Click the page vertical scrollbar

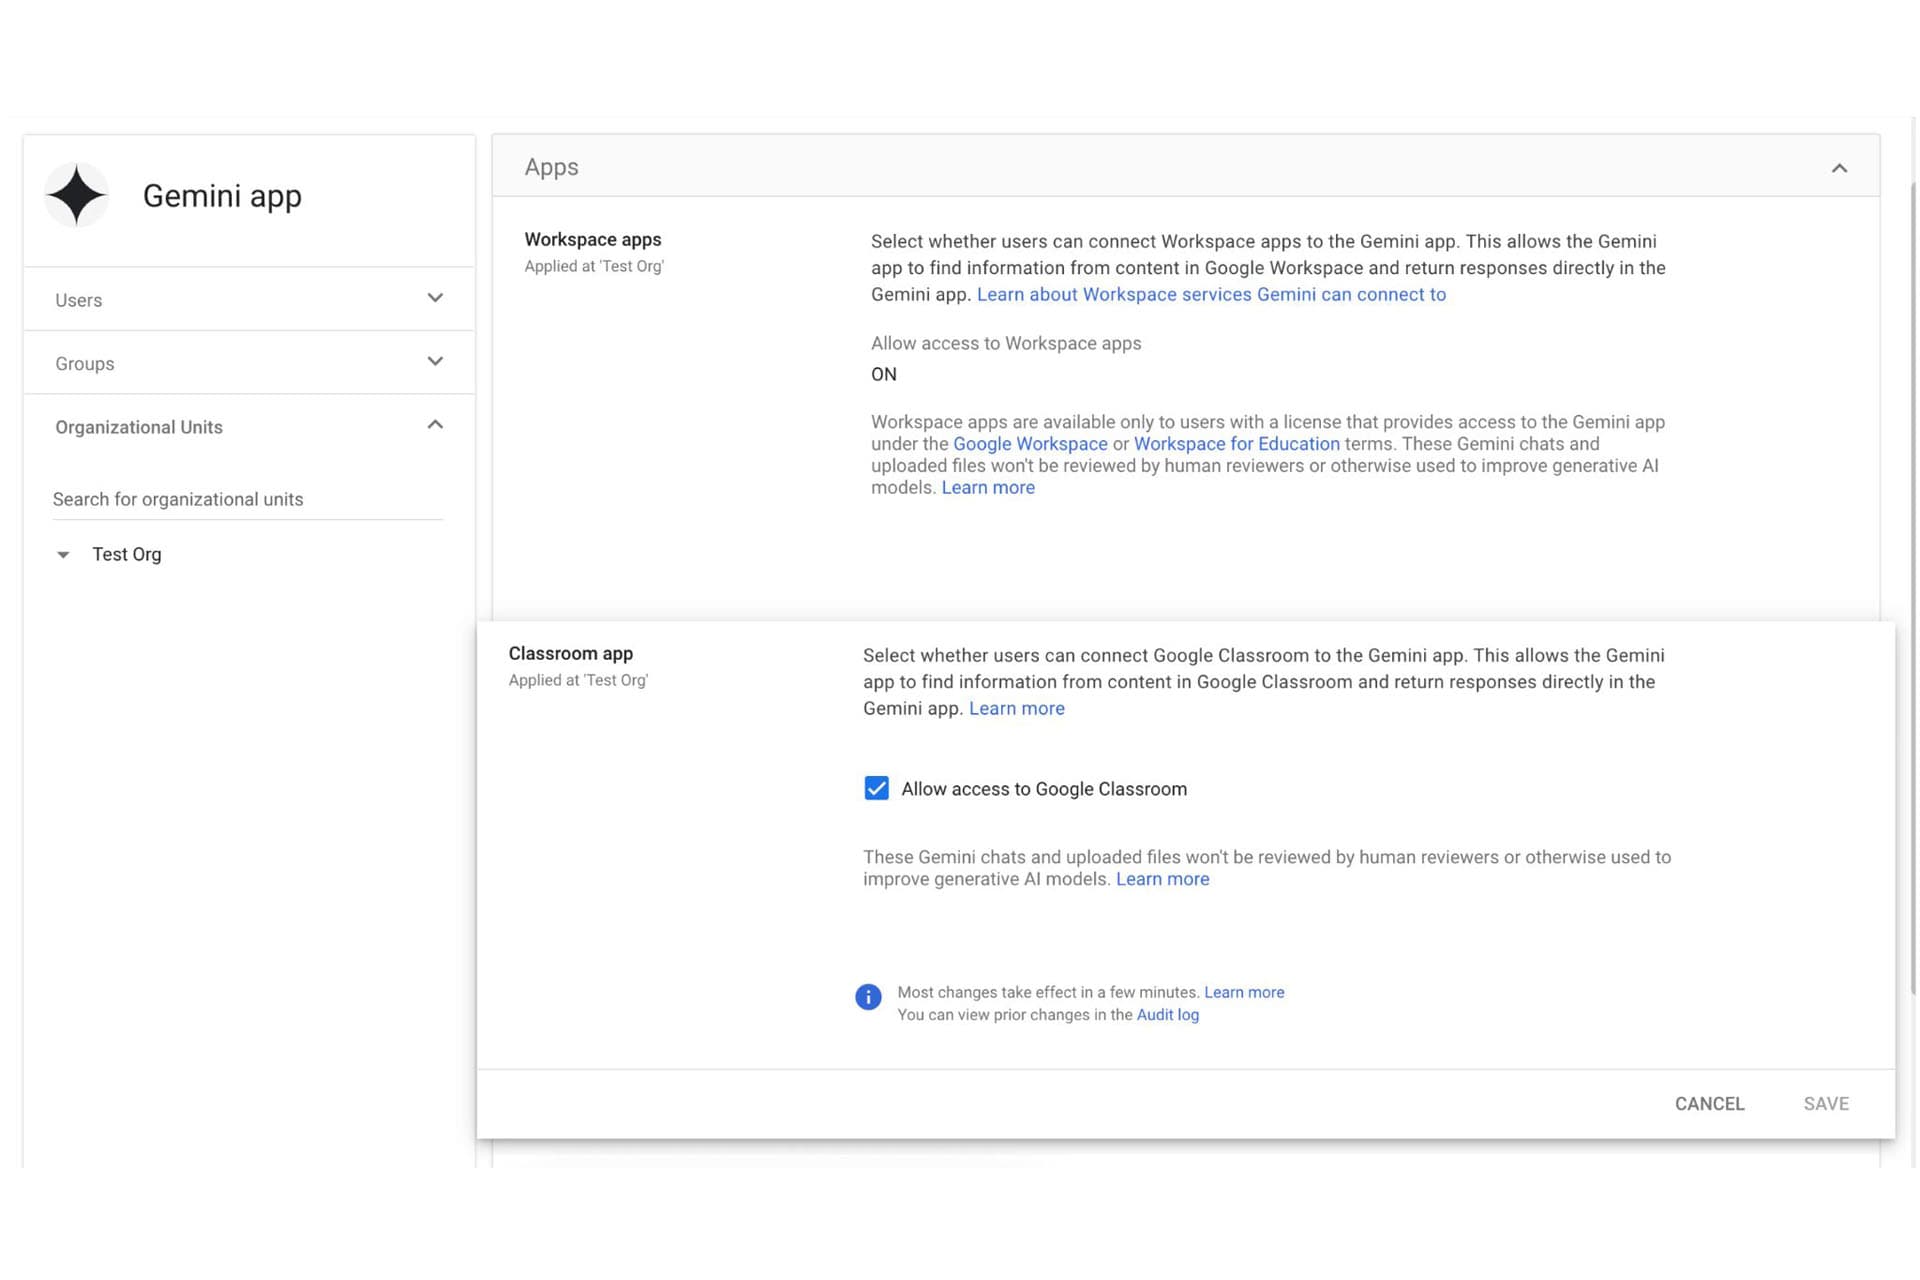1913,590
